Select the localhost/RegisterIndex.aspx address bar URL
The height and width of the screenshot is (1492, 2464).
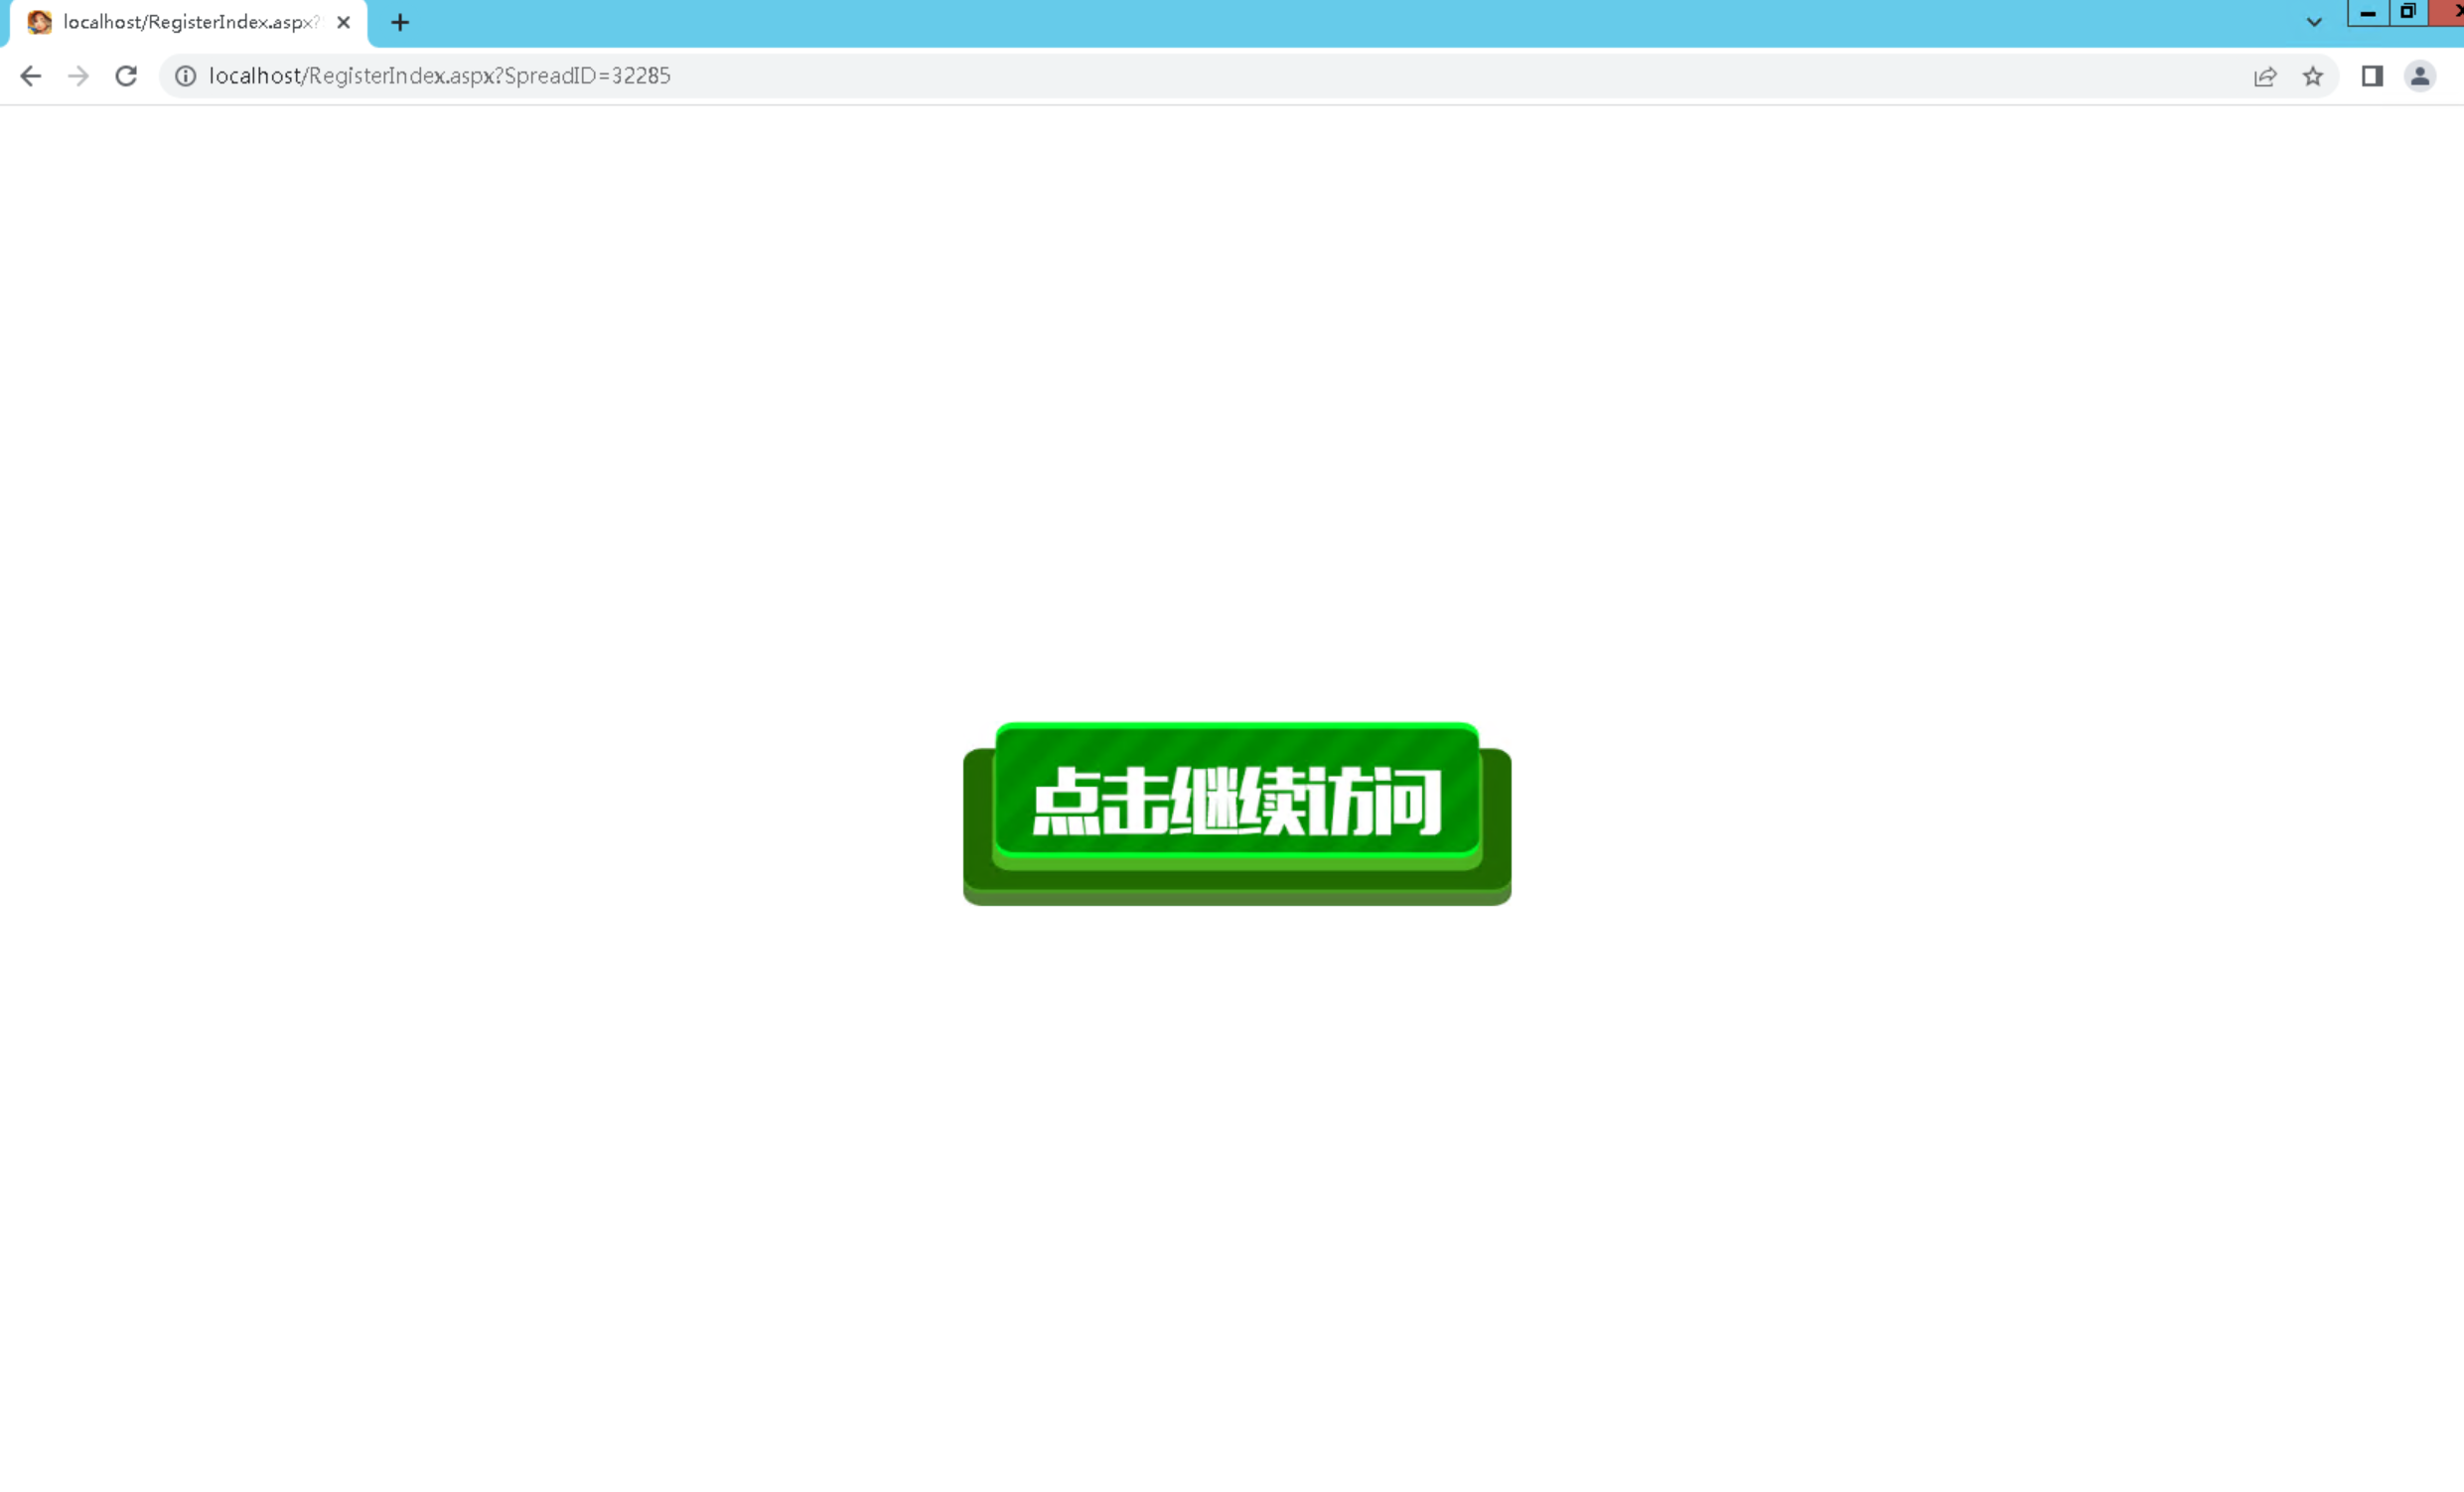439,76
